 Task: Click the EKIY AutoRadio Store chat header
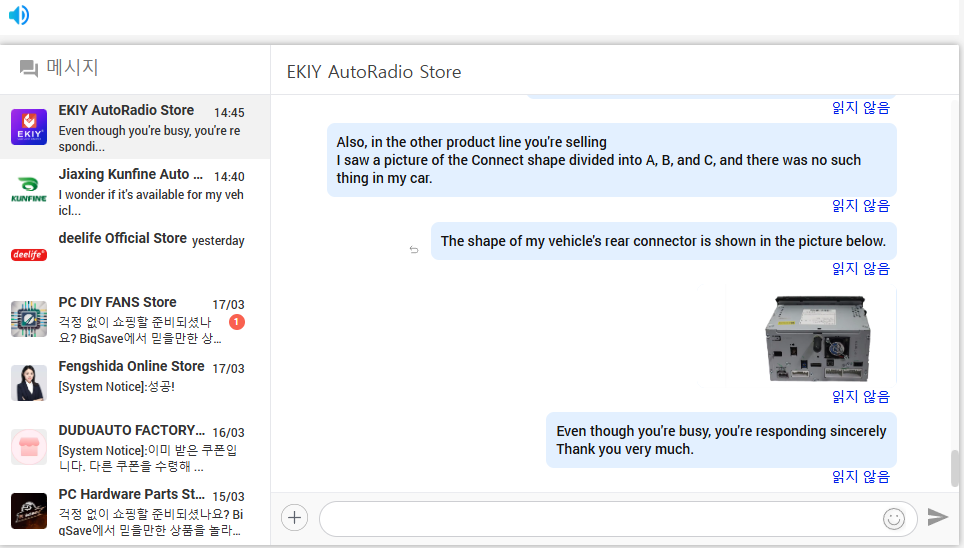(374, 72)
